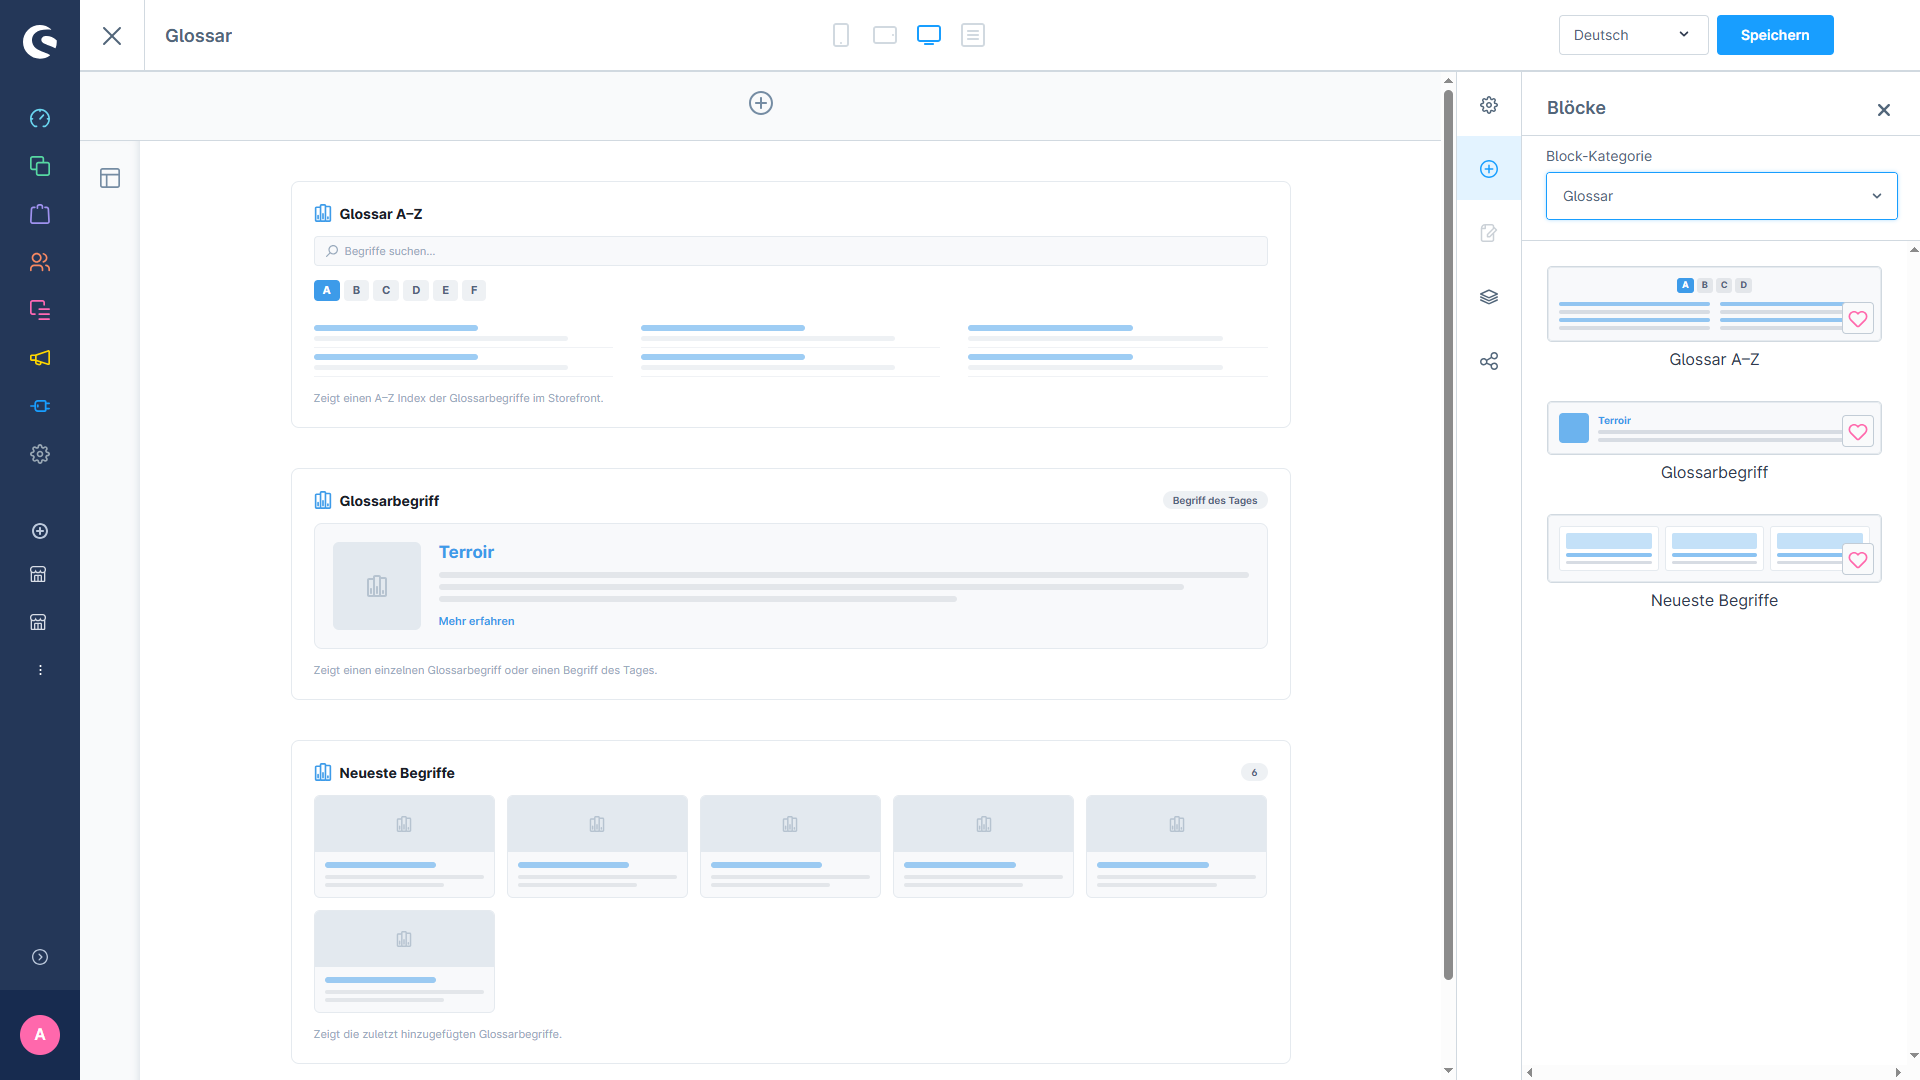Switch to mobile device preview
The width and height of the screenshot is (1920, 1080).
[841, 35]
